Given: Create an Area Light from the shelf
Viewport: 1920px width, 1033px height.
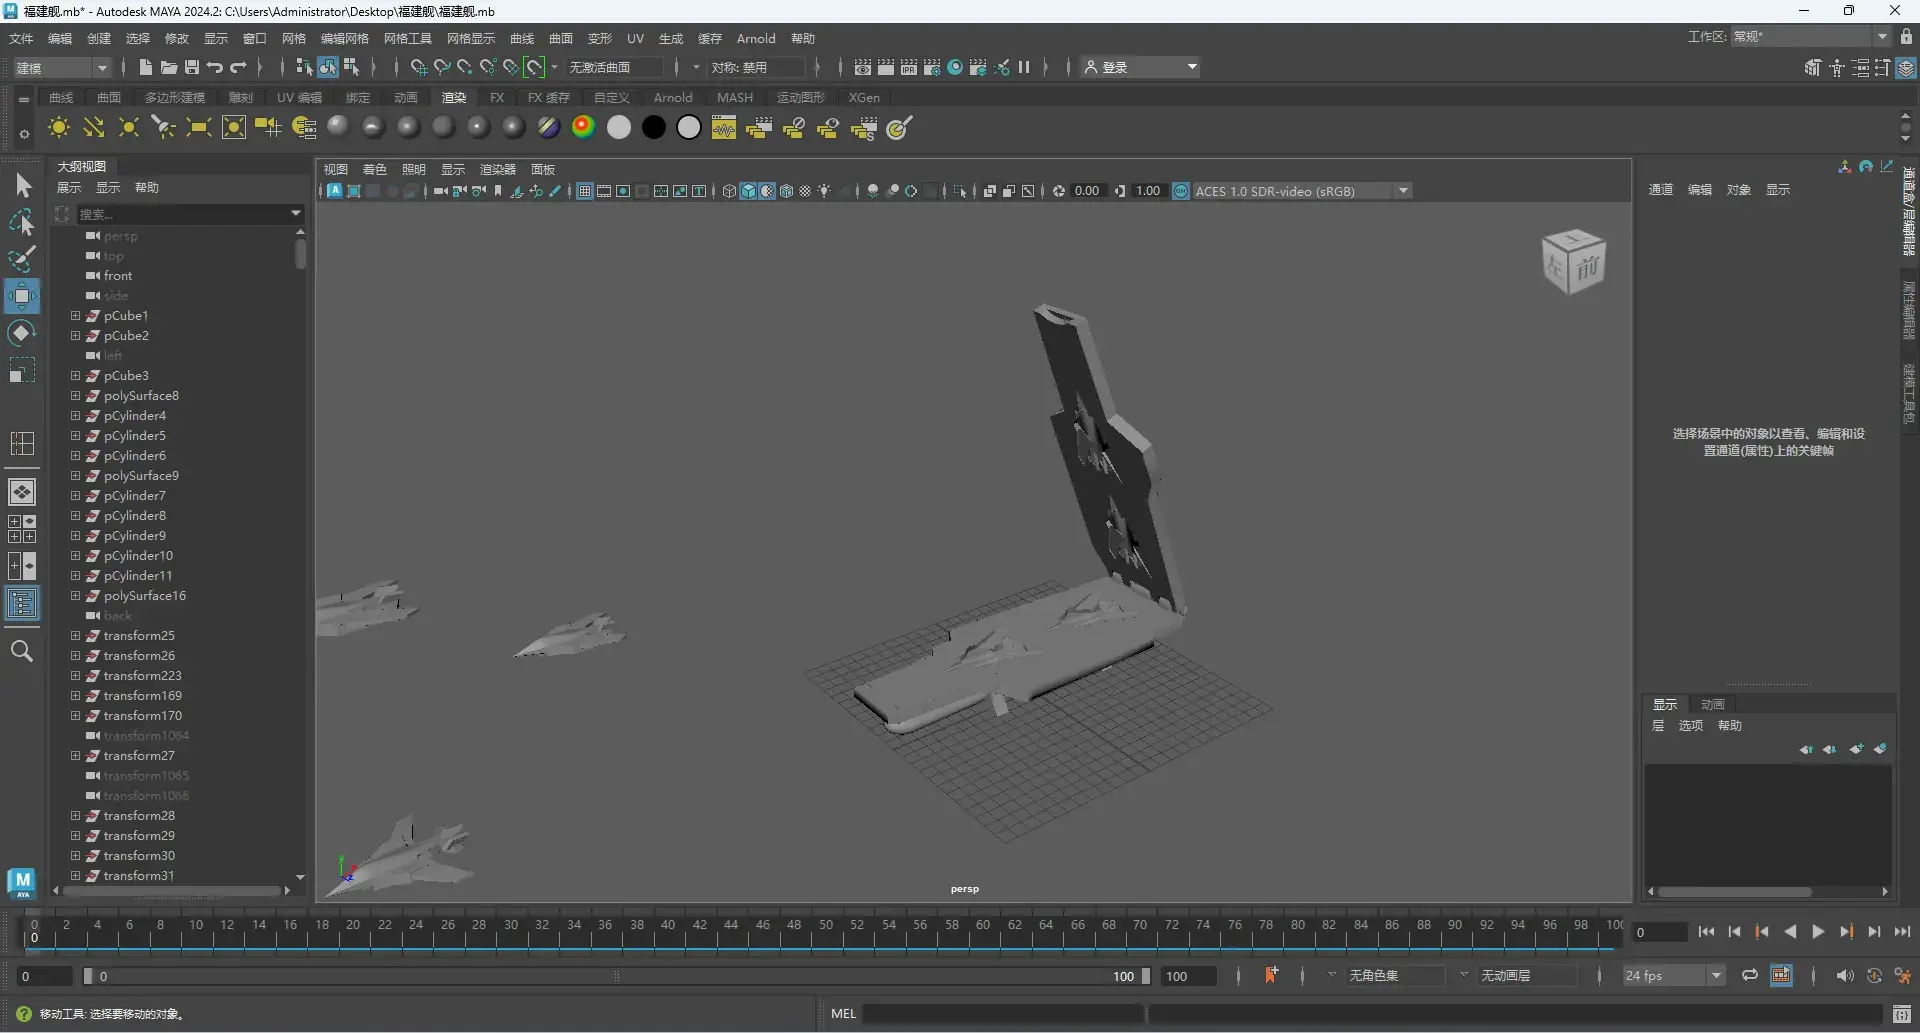Looking at the screenshot, I should (199, 128).
